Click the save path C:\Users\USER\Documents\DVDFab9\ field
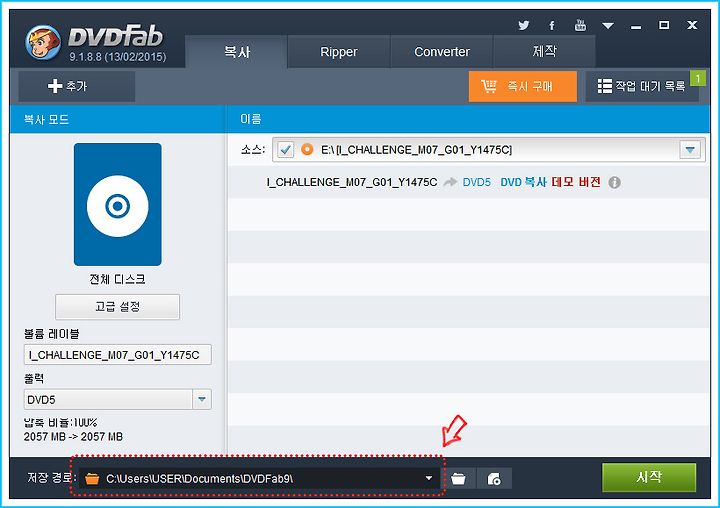 tap(259, 478)
